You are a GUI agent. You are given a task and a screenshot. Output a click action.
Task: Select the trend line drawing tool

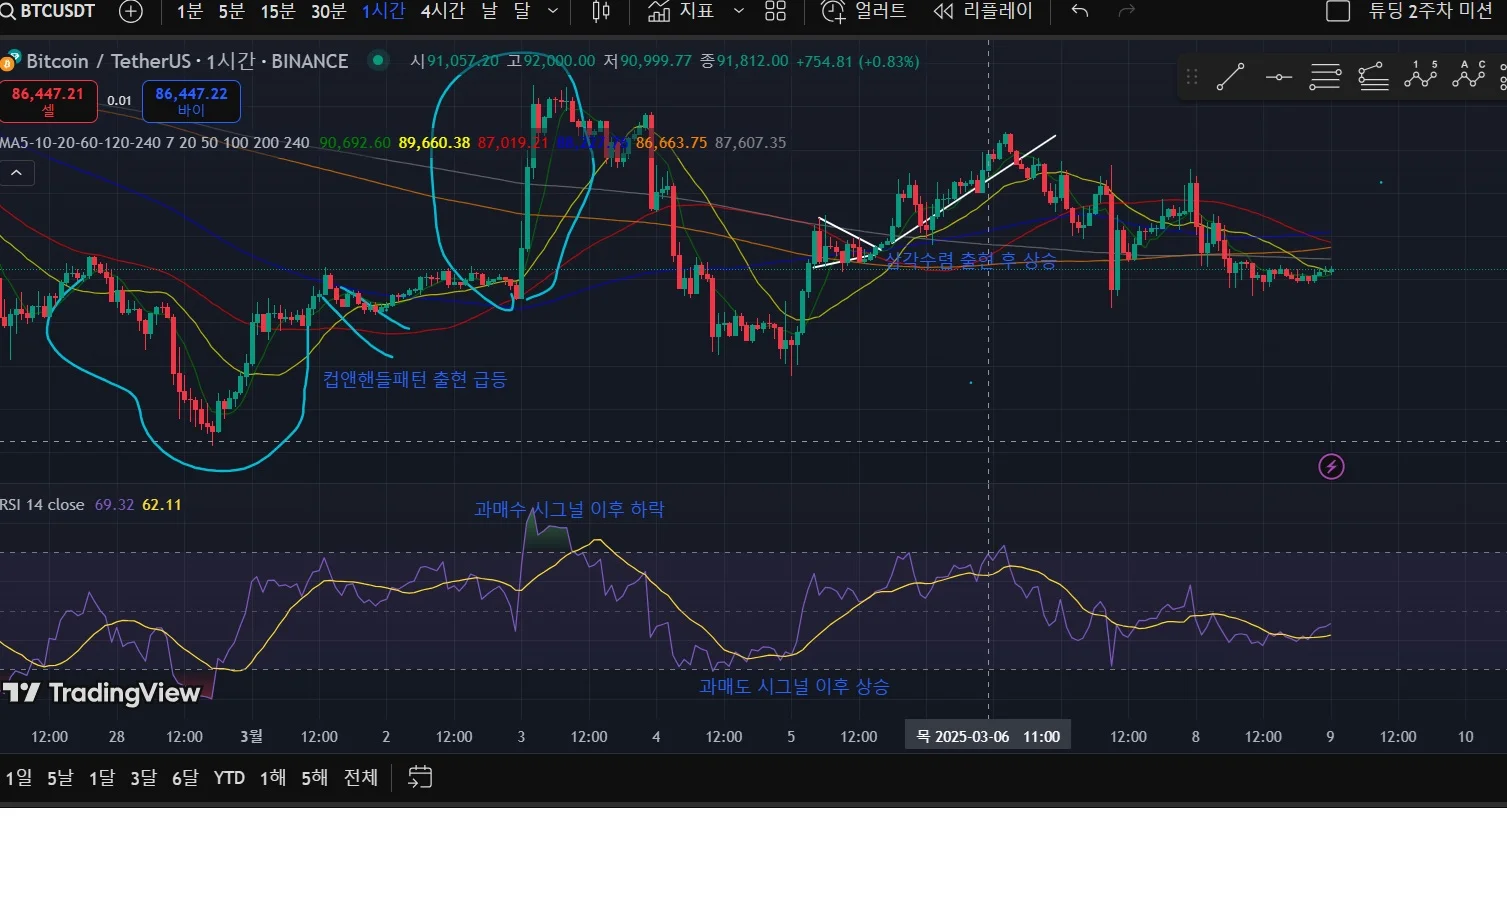1230,77
